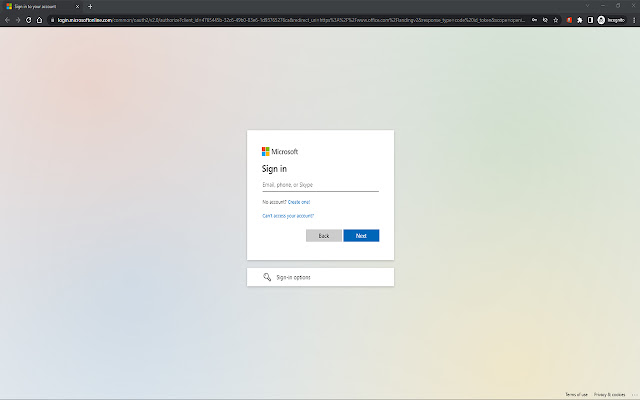Click the 'Sign in' heading text

point(274,169)
